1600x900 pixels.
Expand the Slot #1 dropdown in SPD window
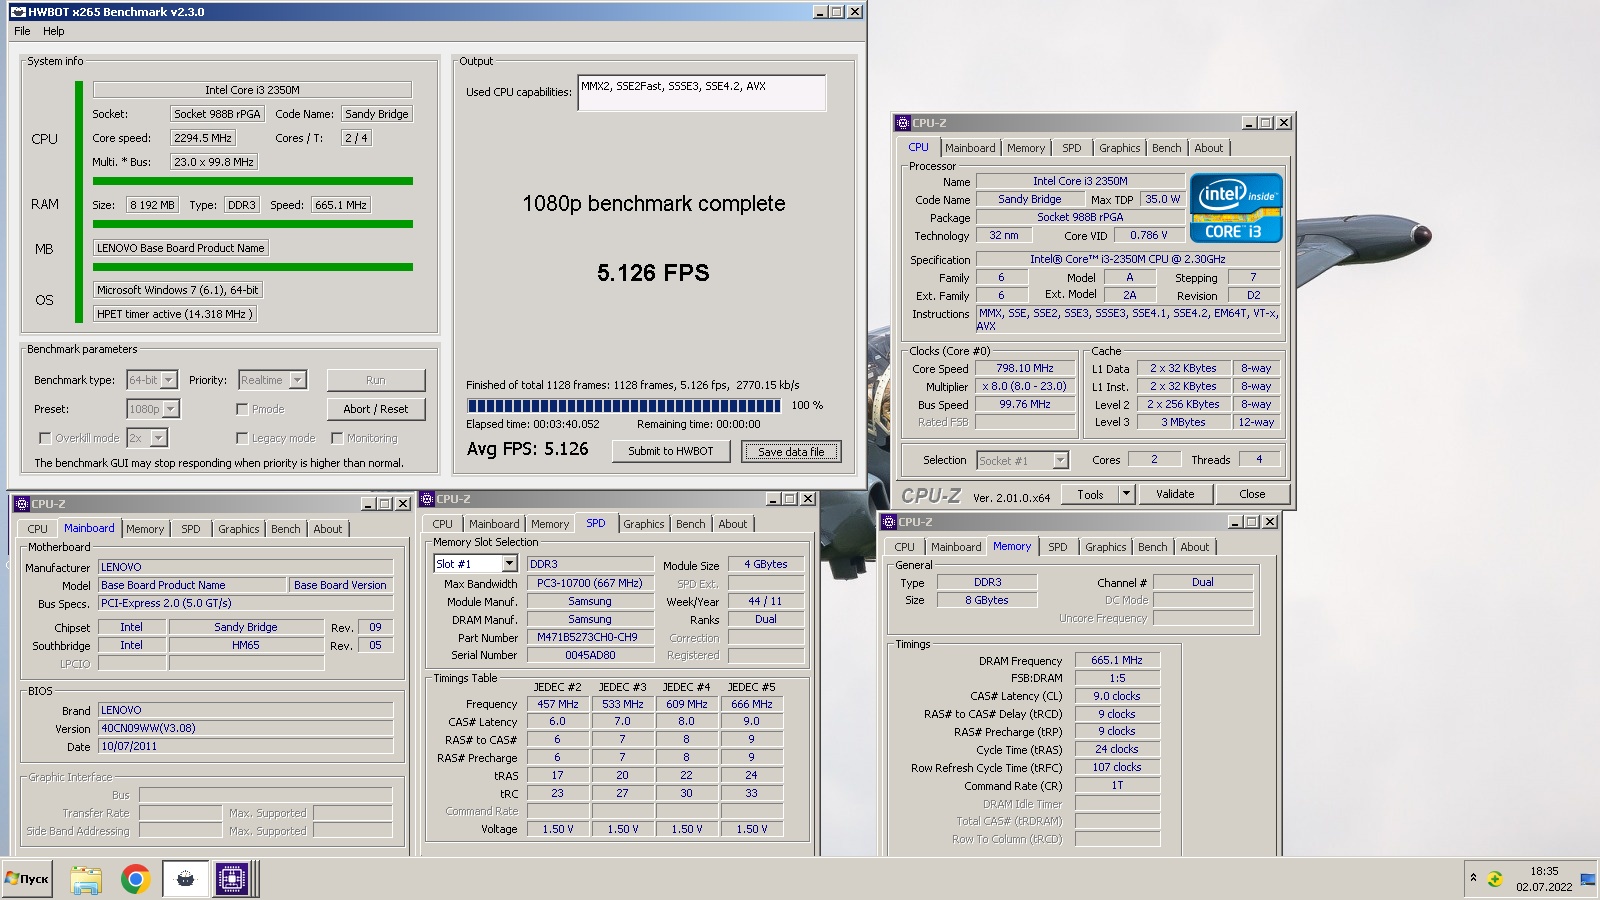[x=509, y=564]
